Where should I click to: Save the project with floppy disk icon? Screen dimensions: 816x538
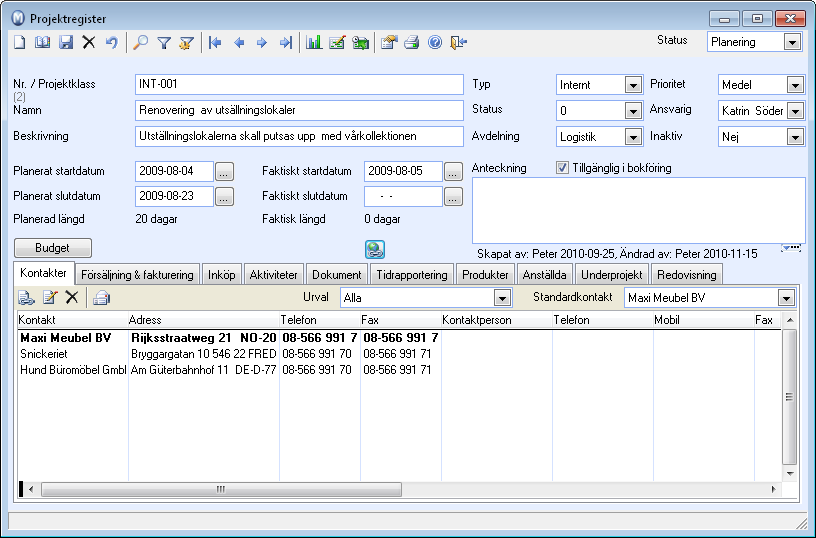pos(66,42)
